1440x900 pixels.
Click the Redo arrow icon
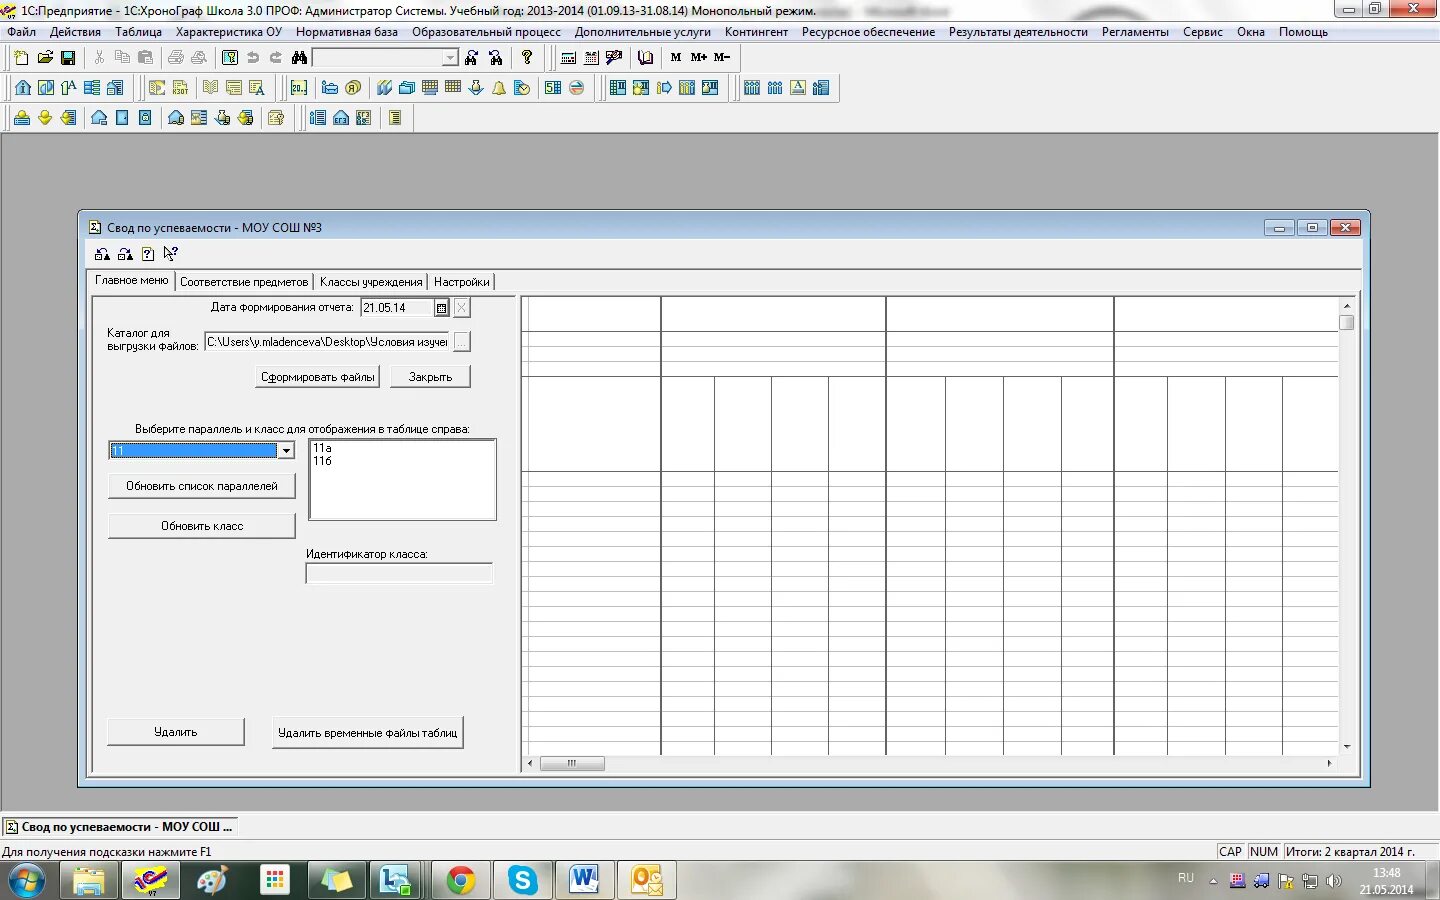[276, 57]
